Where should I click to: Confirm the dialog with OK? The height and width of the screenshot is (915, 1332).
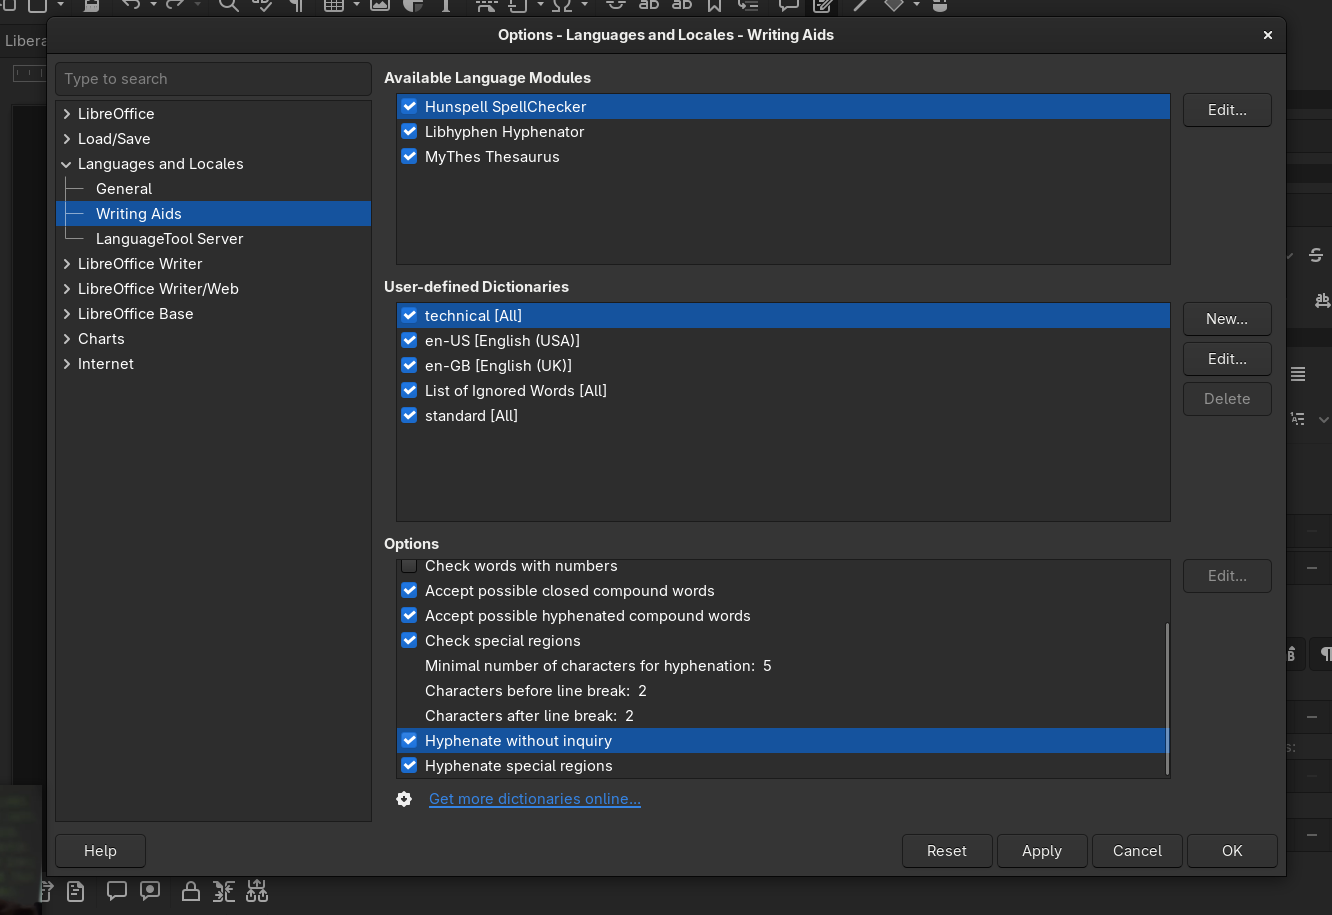1232,851
